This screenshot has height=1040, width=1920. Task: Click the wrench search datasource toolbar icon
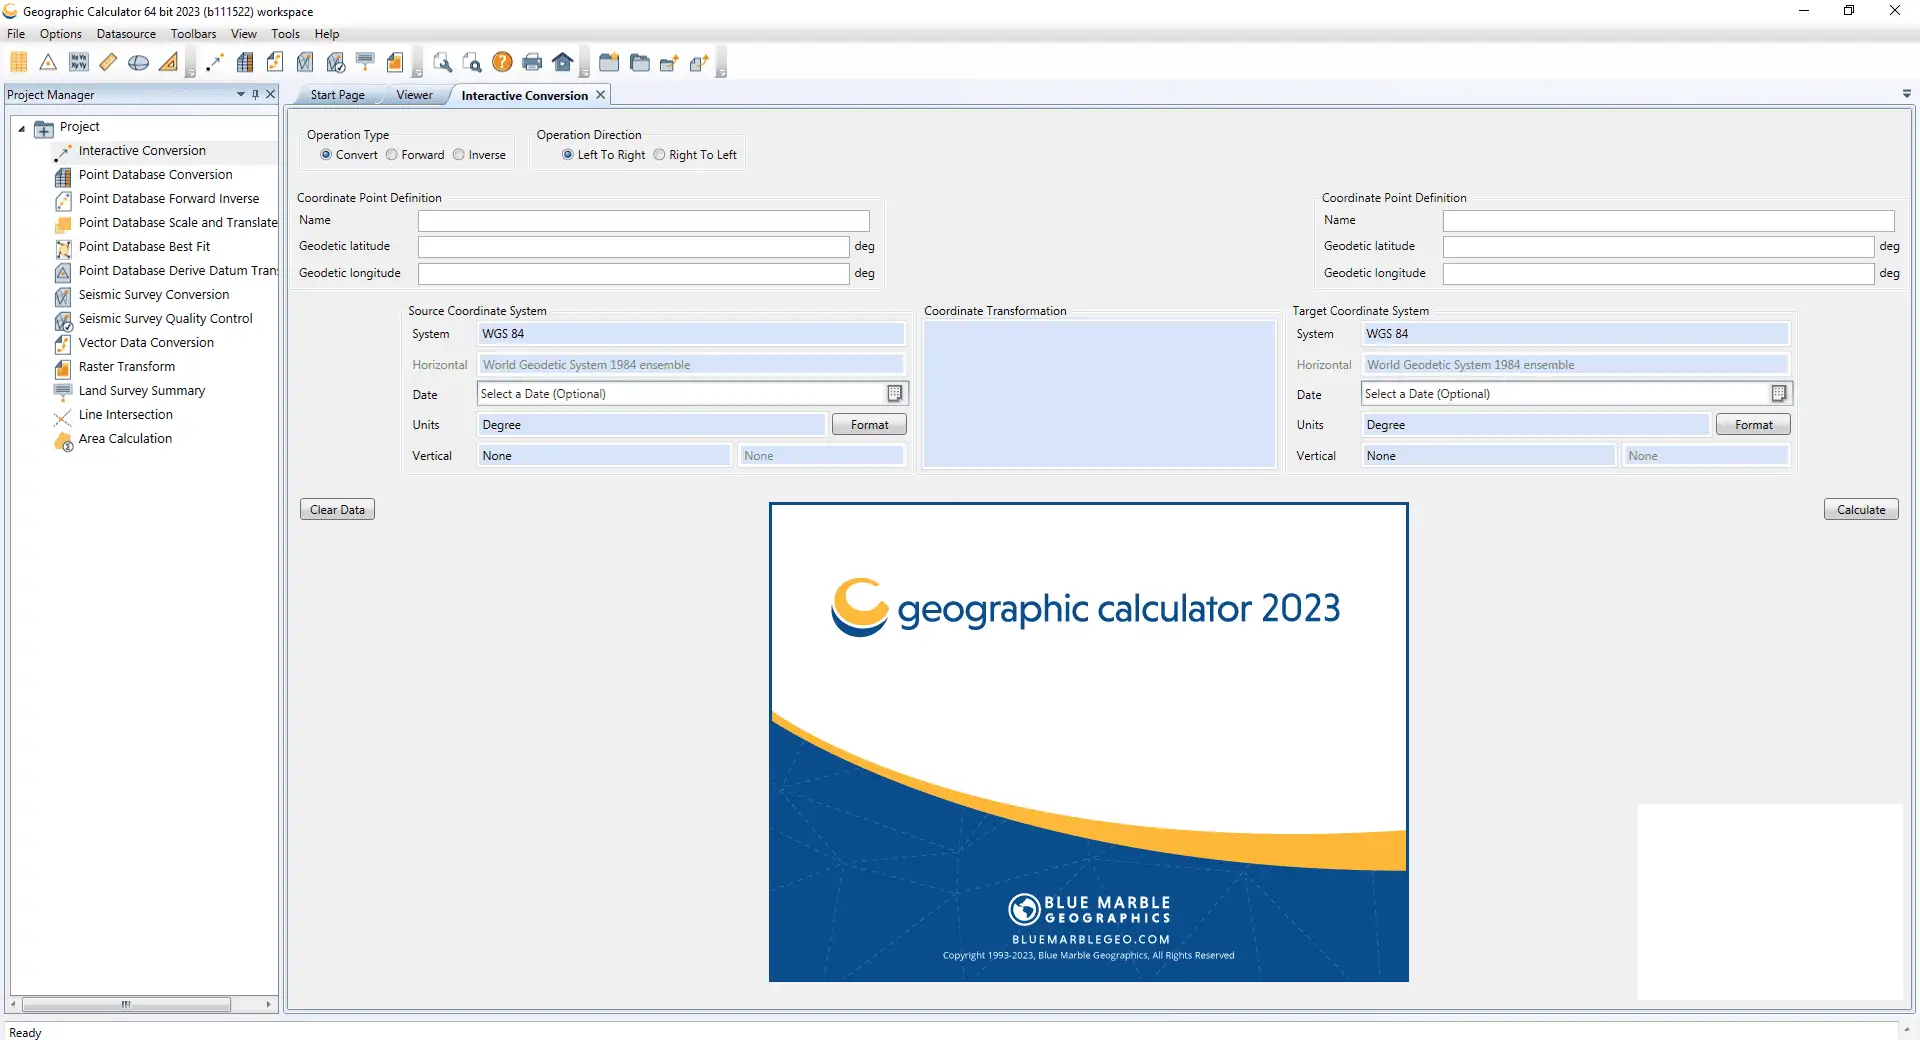tap(443, 62)
